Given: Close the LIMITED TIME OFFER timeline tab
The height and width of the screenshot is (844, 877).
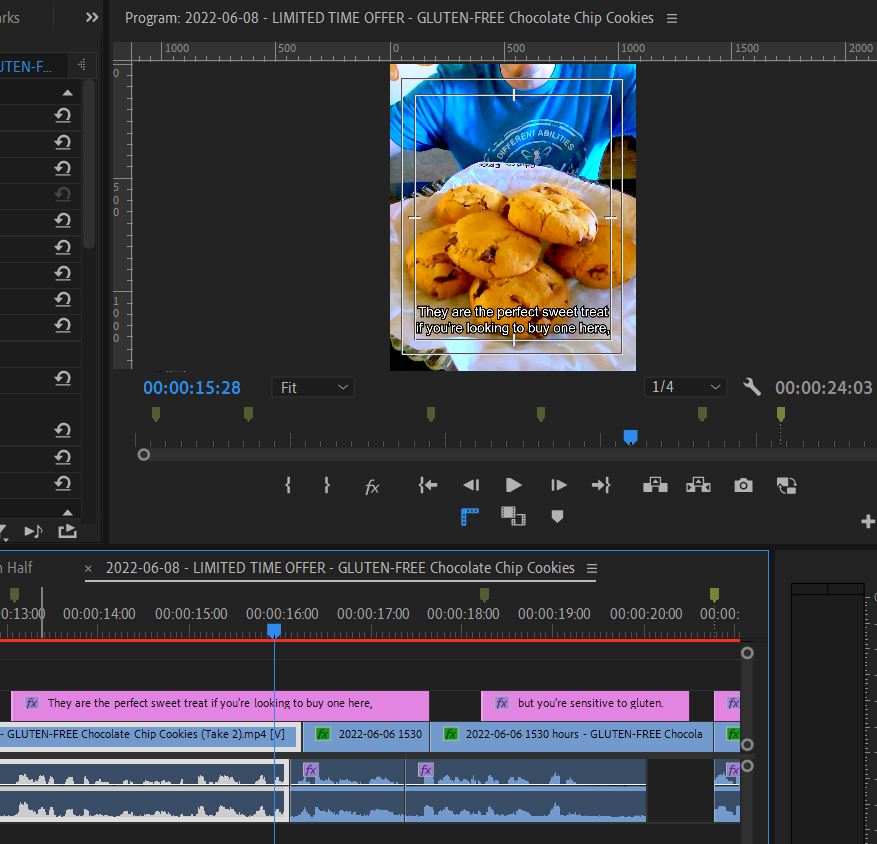Looking at the screenshot, I should pos(88,569).
